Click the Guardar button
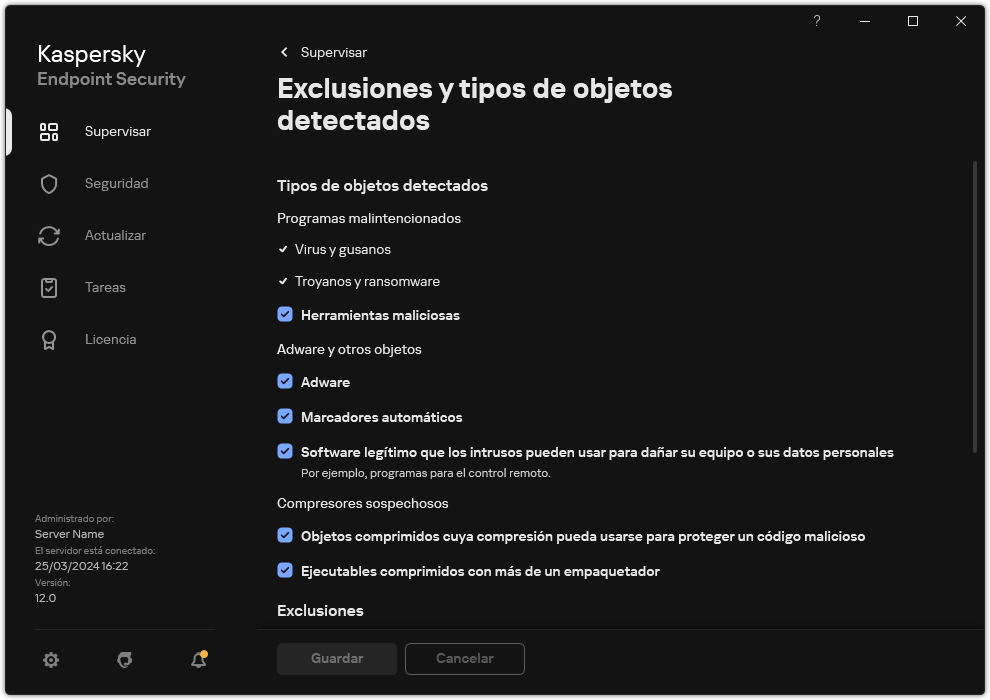 (336, 658)
